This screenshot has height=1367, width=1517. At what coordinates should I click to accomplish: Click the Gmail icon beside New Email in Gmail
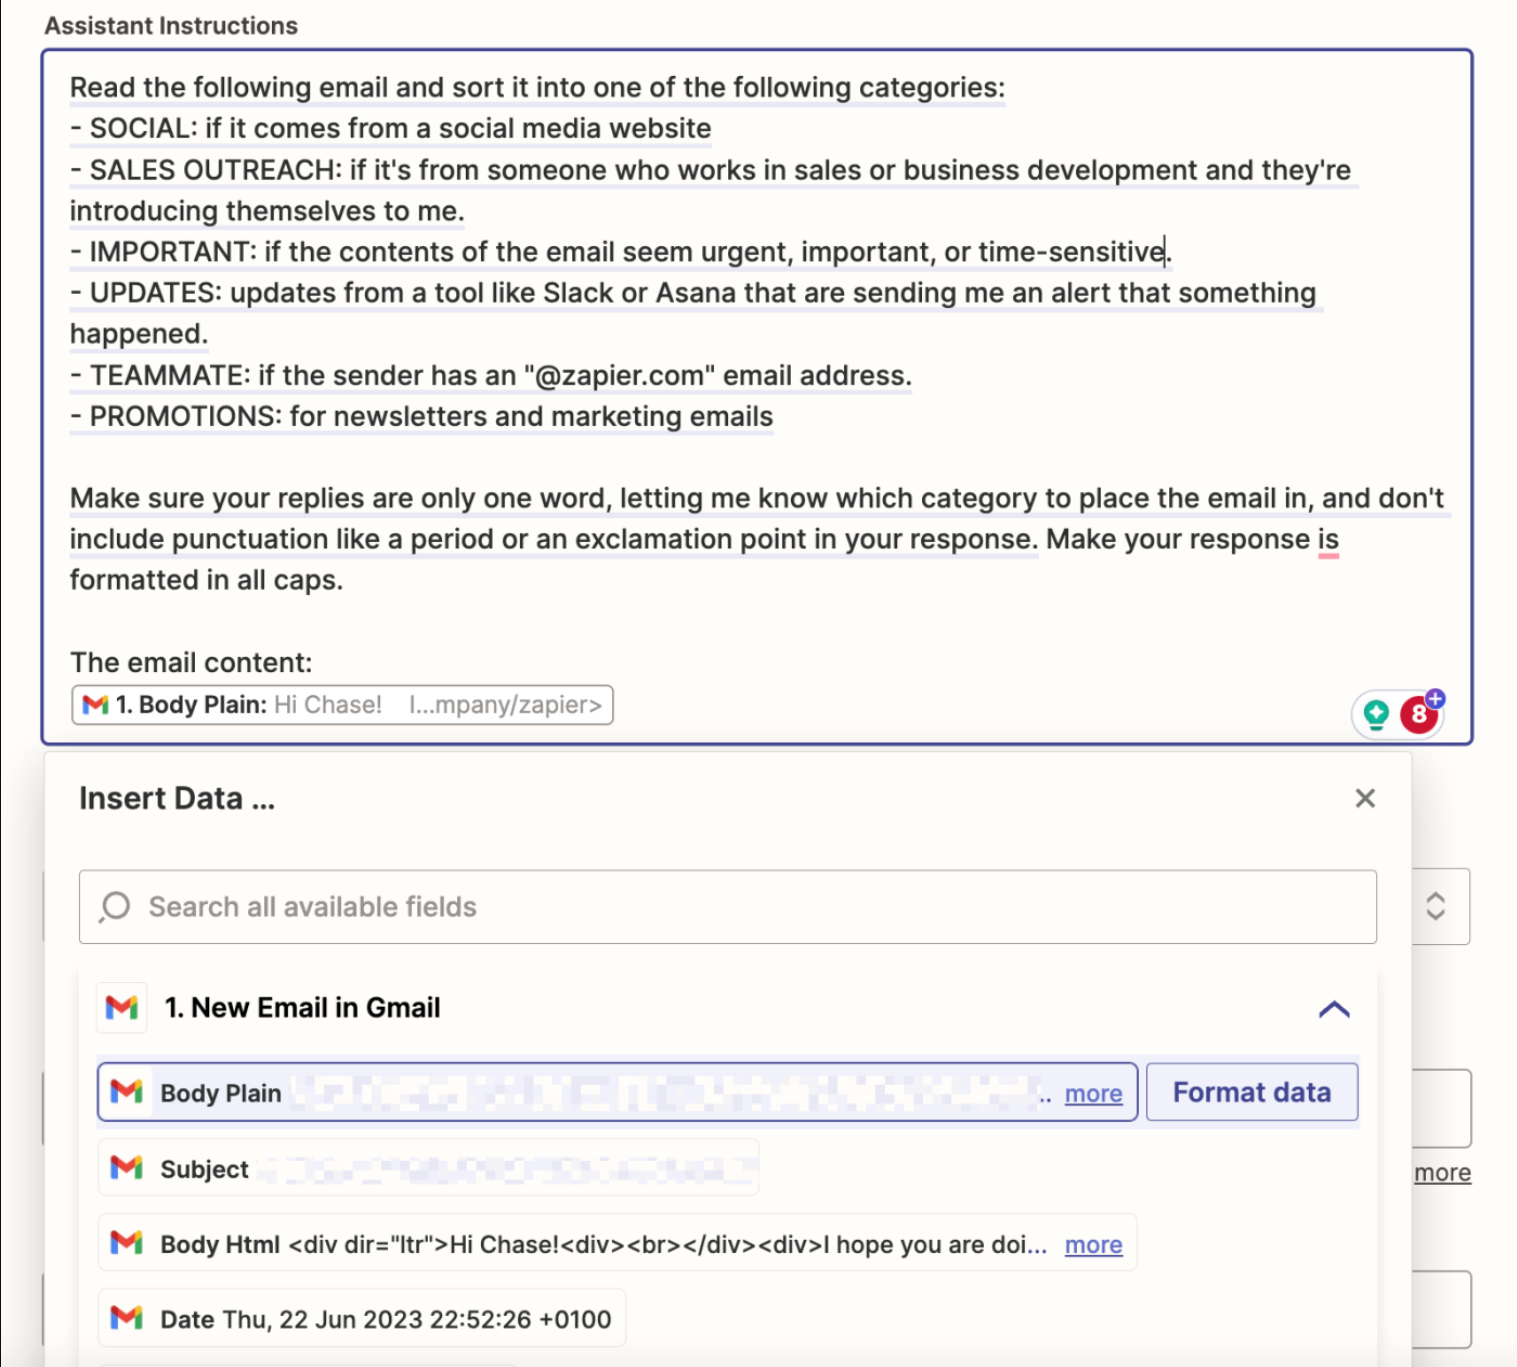point(122,1007)
